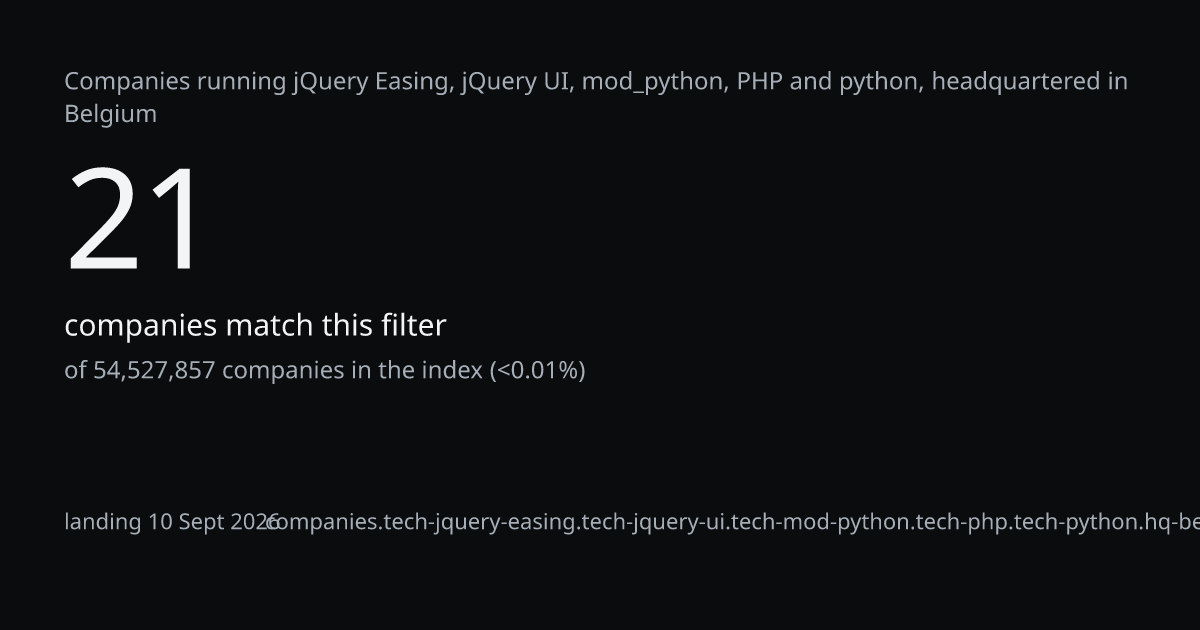This screenshot has width=1200, height=630.
Task: Click 'headquartered in' filter text
Action: coord(1030,82)
